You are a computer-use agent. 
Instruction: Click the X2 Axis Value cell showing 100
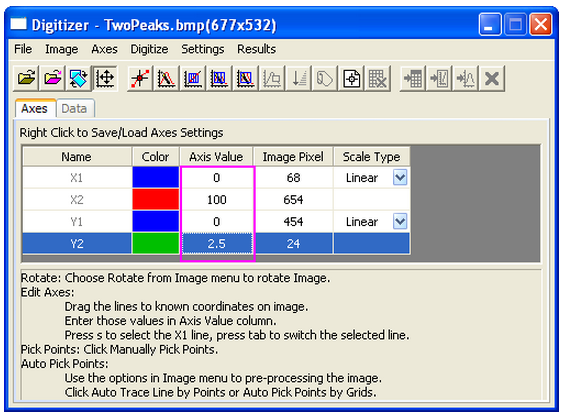tap(217, 199)
